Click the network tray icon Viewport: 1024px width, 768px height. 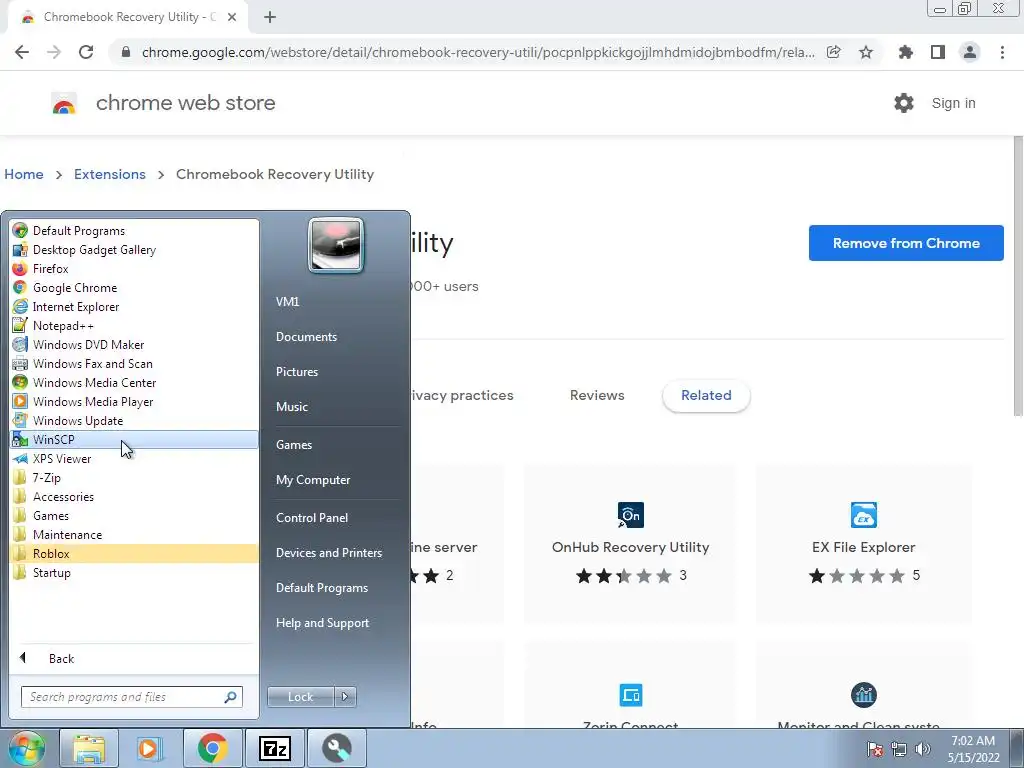tap(899, 749)
